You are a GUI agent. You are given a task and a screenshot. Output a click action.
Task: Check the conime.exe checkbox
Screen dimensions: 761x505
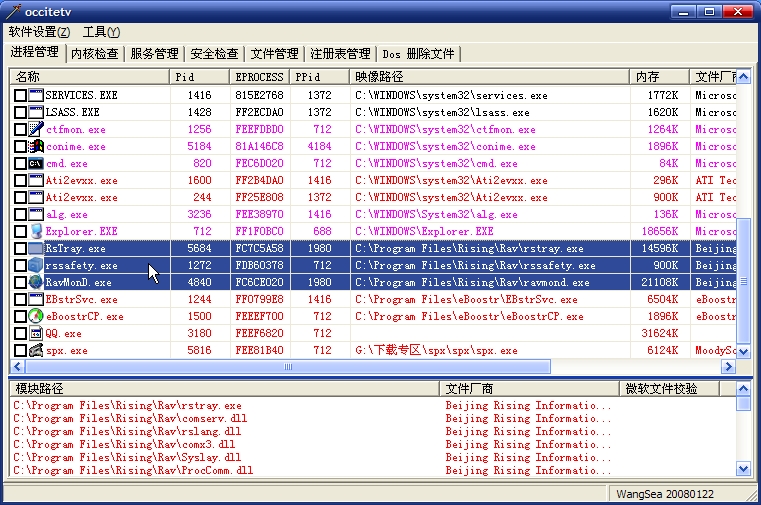(x=20, y=147)
